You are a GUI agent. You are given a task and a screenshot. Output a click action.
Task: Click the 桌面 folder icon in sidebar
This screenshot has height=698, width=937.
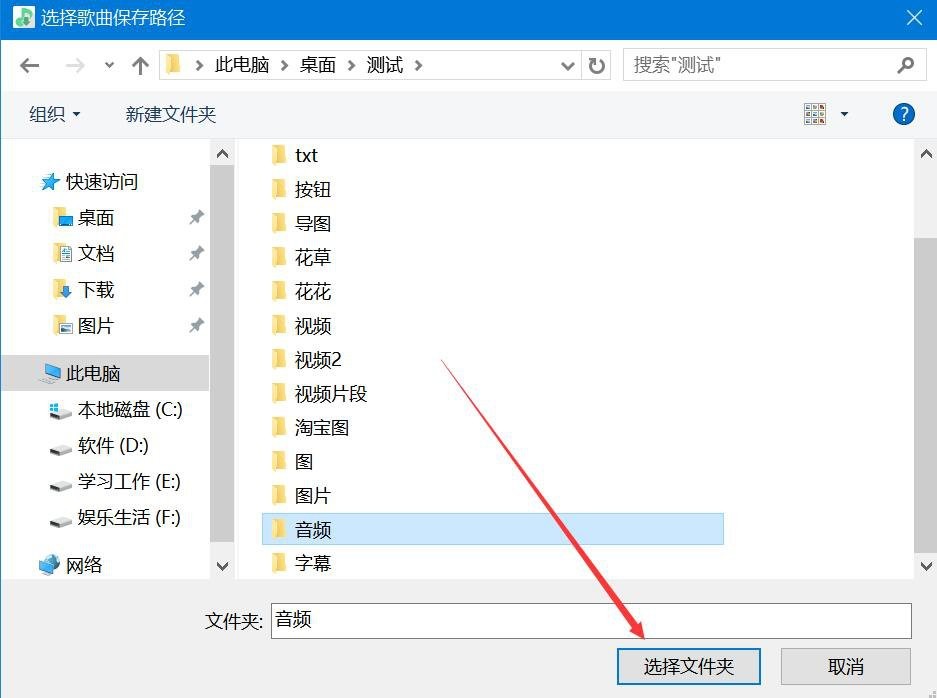coord(63,218)
